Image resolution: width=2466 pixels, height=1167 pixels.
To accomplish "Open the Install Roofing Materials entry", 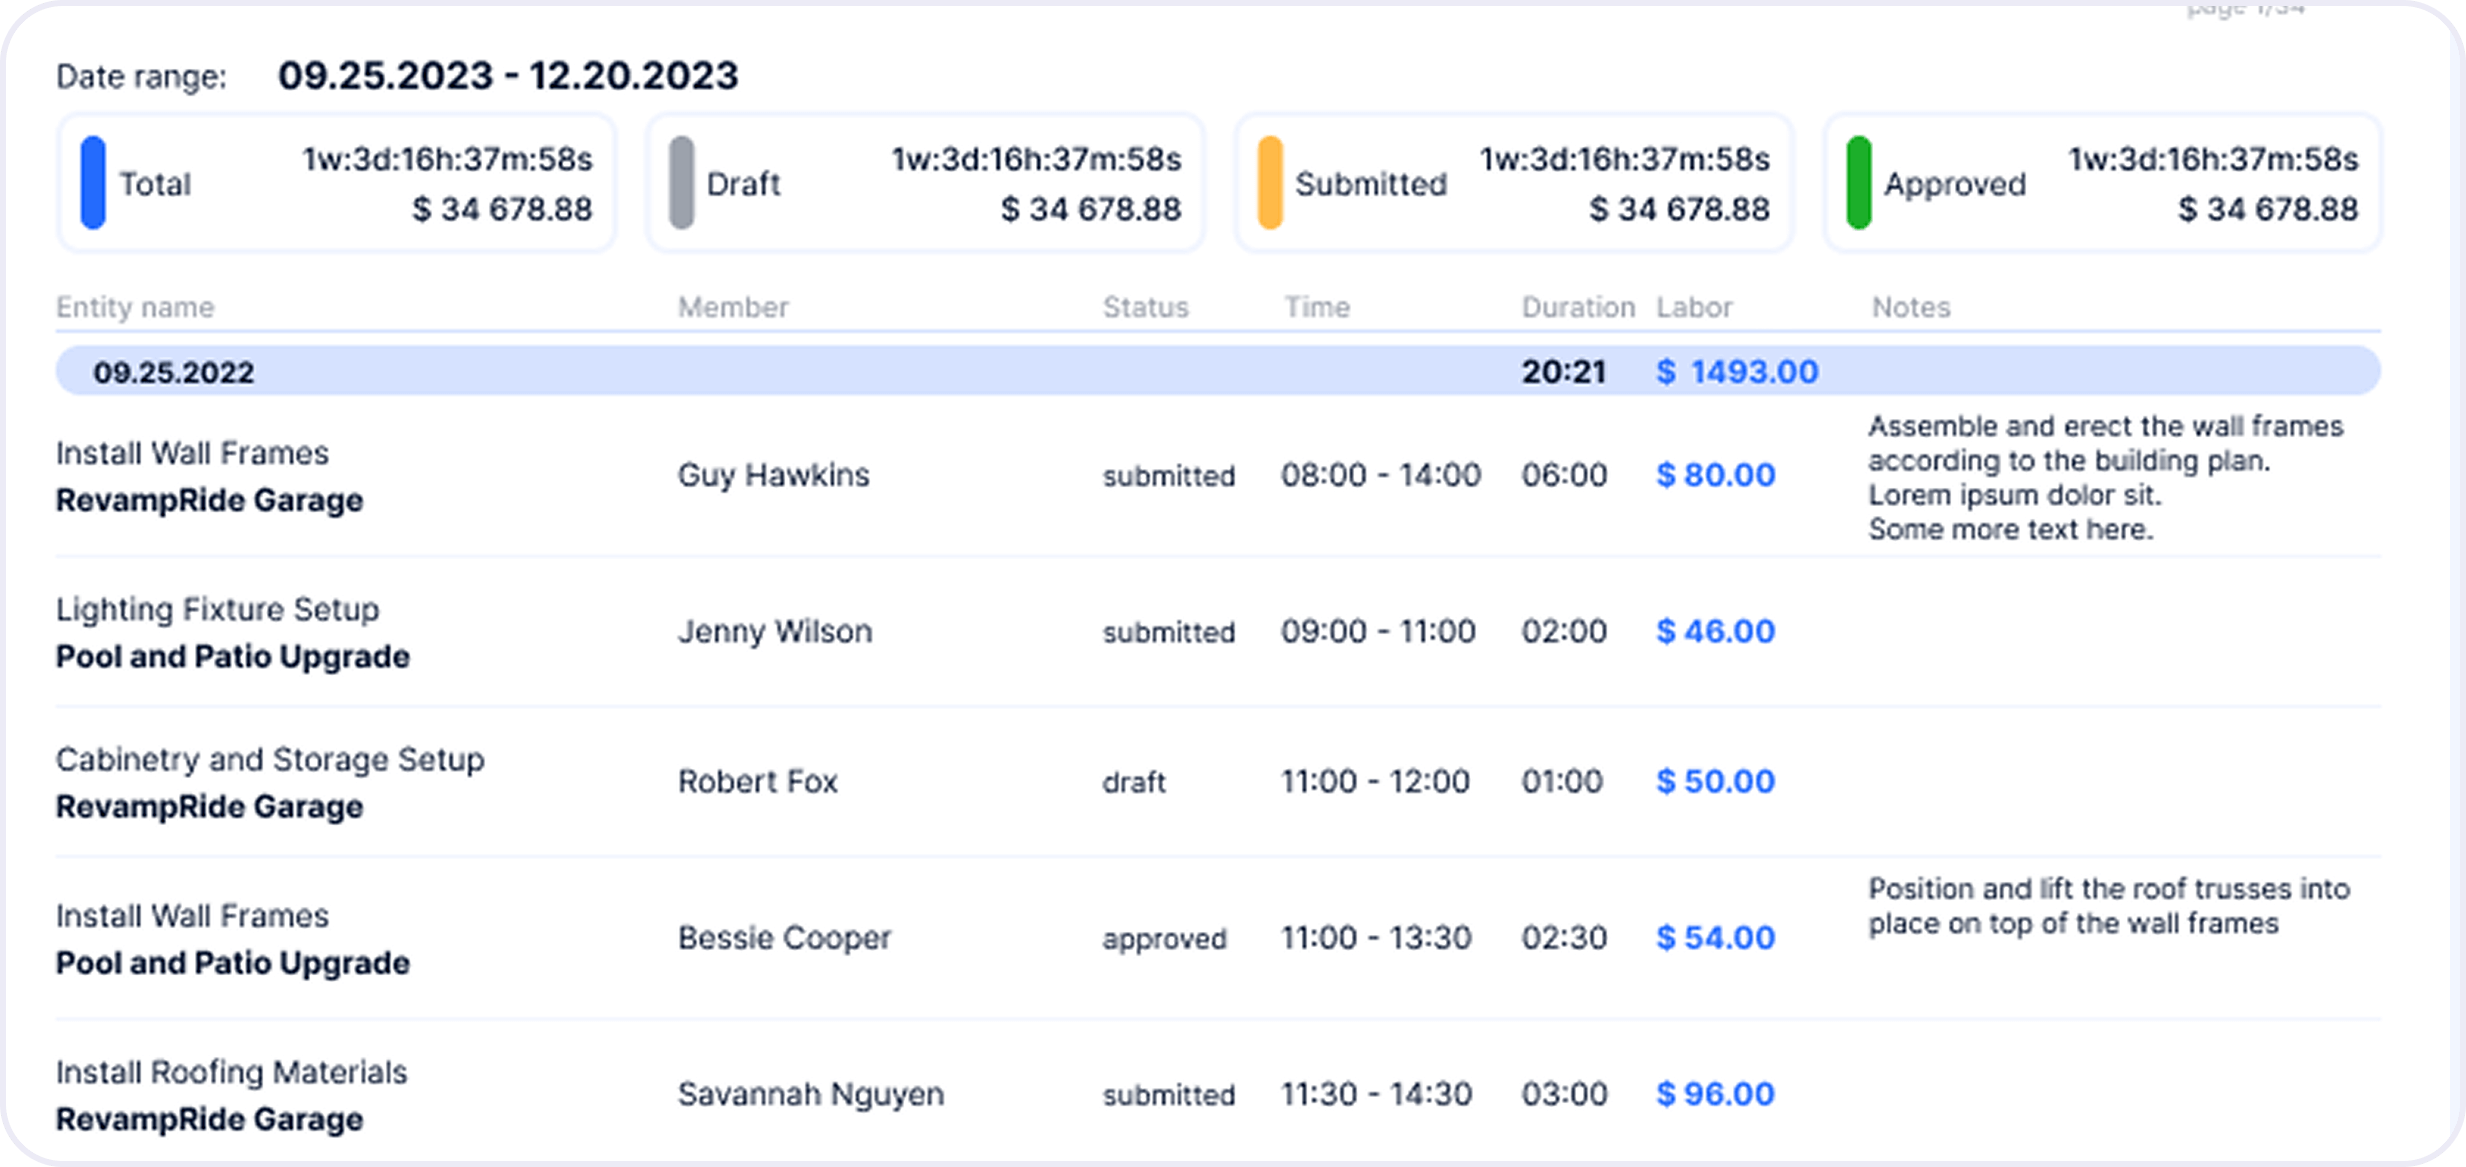I will click(1218, 1094).
